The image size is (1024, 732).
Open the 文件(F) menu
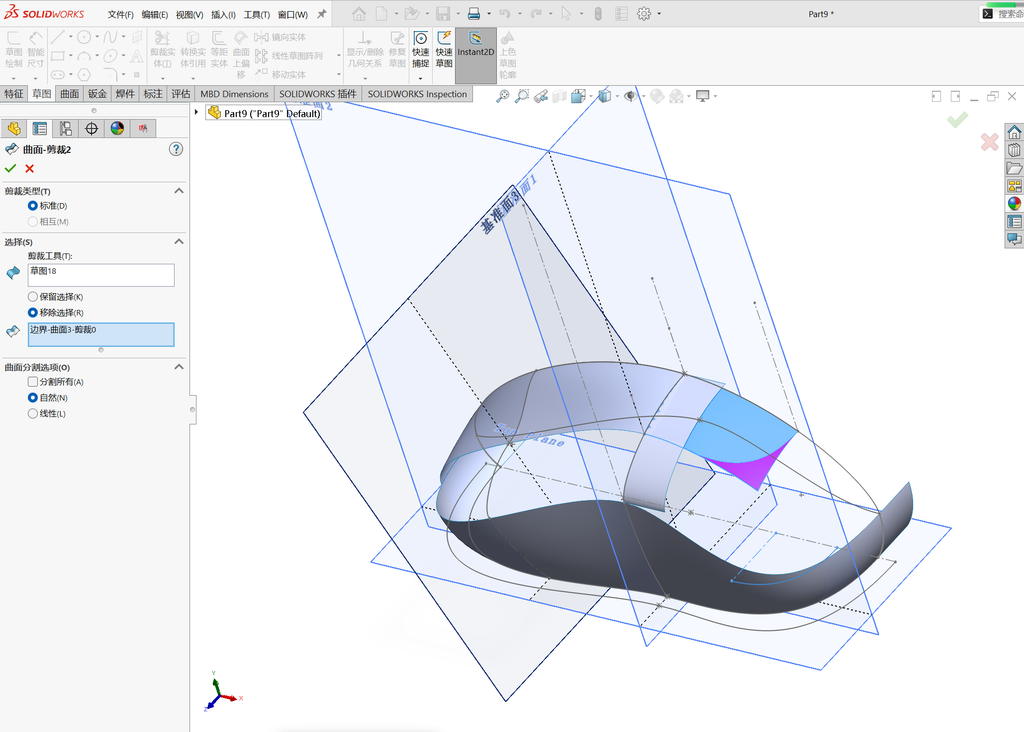coord(121,14)
